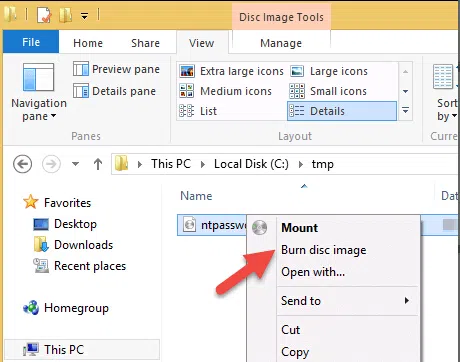The image size is (460, 362).
Task: Open Recent places in navigation pane
Action: 90,266
